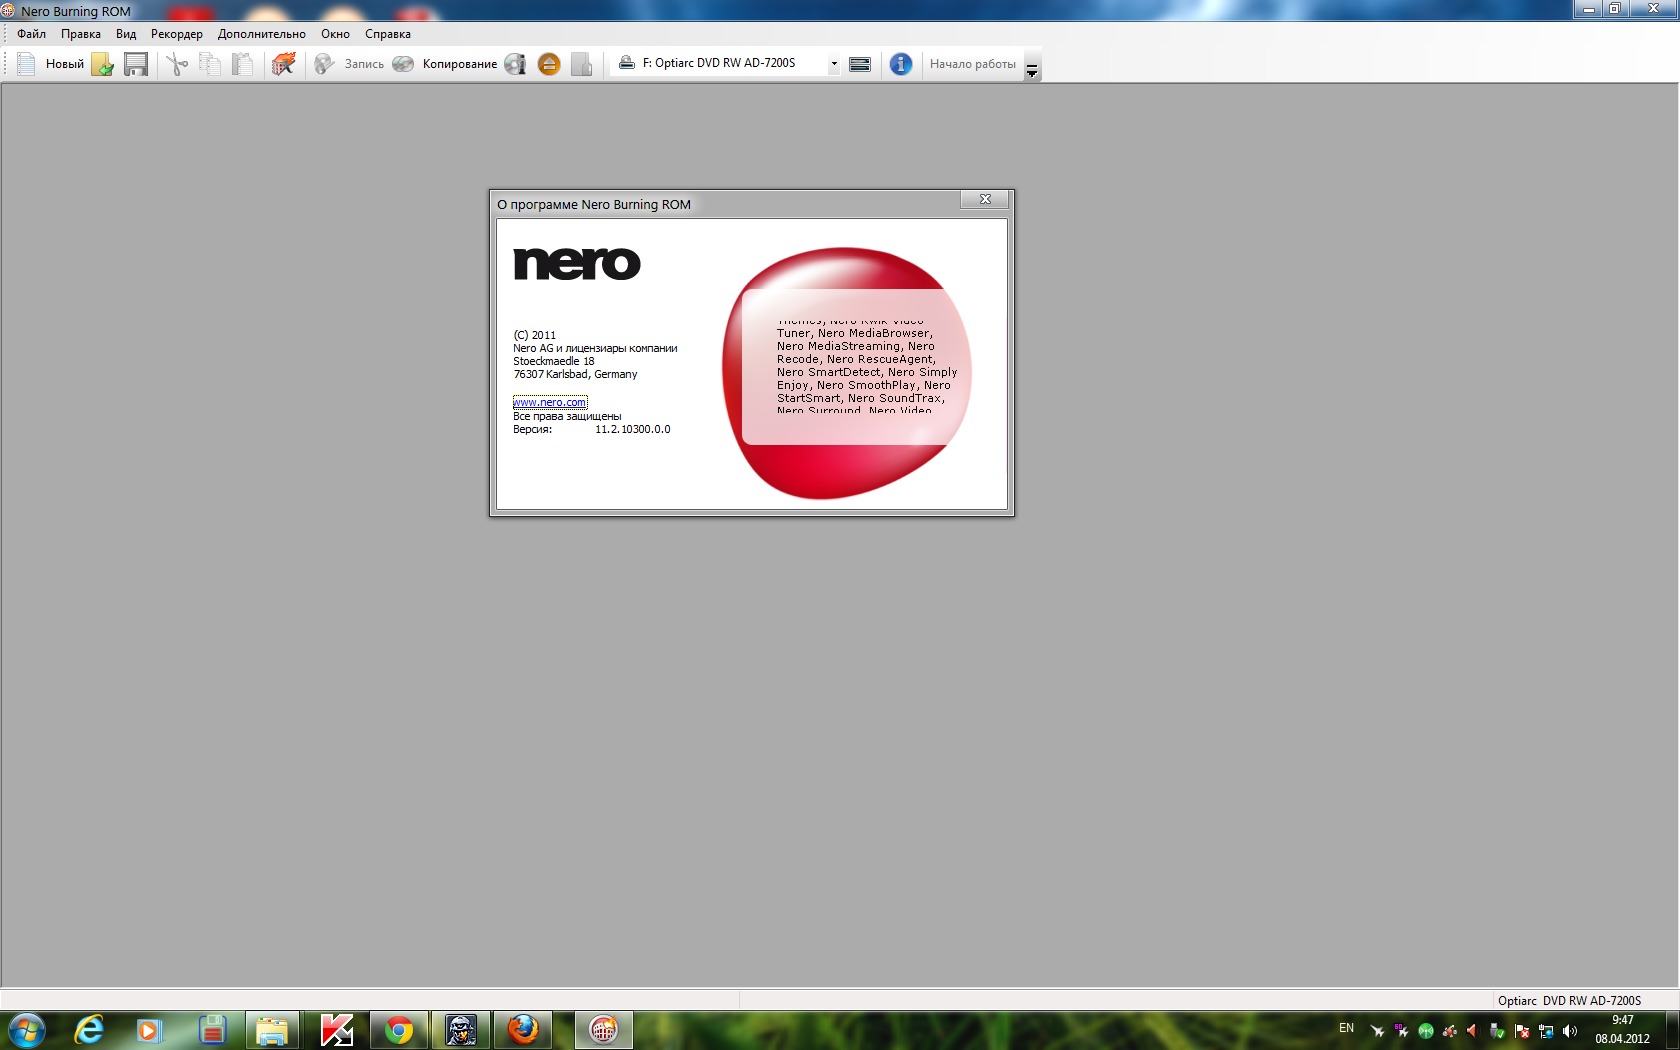Click the orange eject disc icon
Image resolution: width=1680 pixels, height=1050 pixels.
tap(549, 64)
